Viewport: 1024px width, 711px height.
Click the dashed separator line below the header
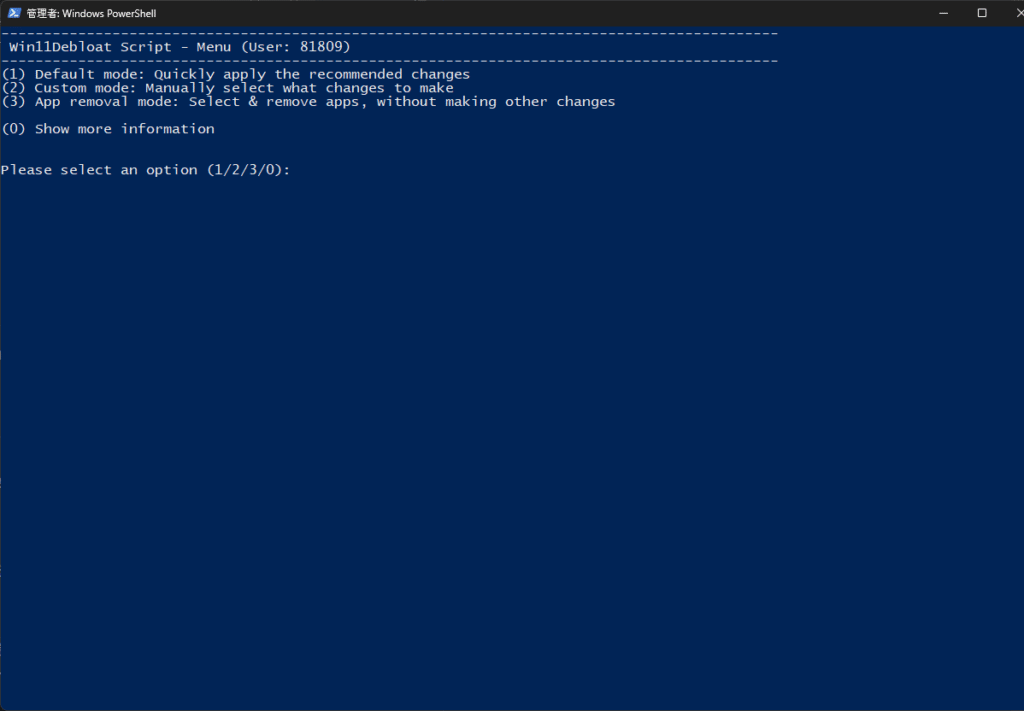390,60
